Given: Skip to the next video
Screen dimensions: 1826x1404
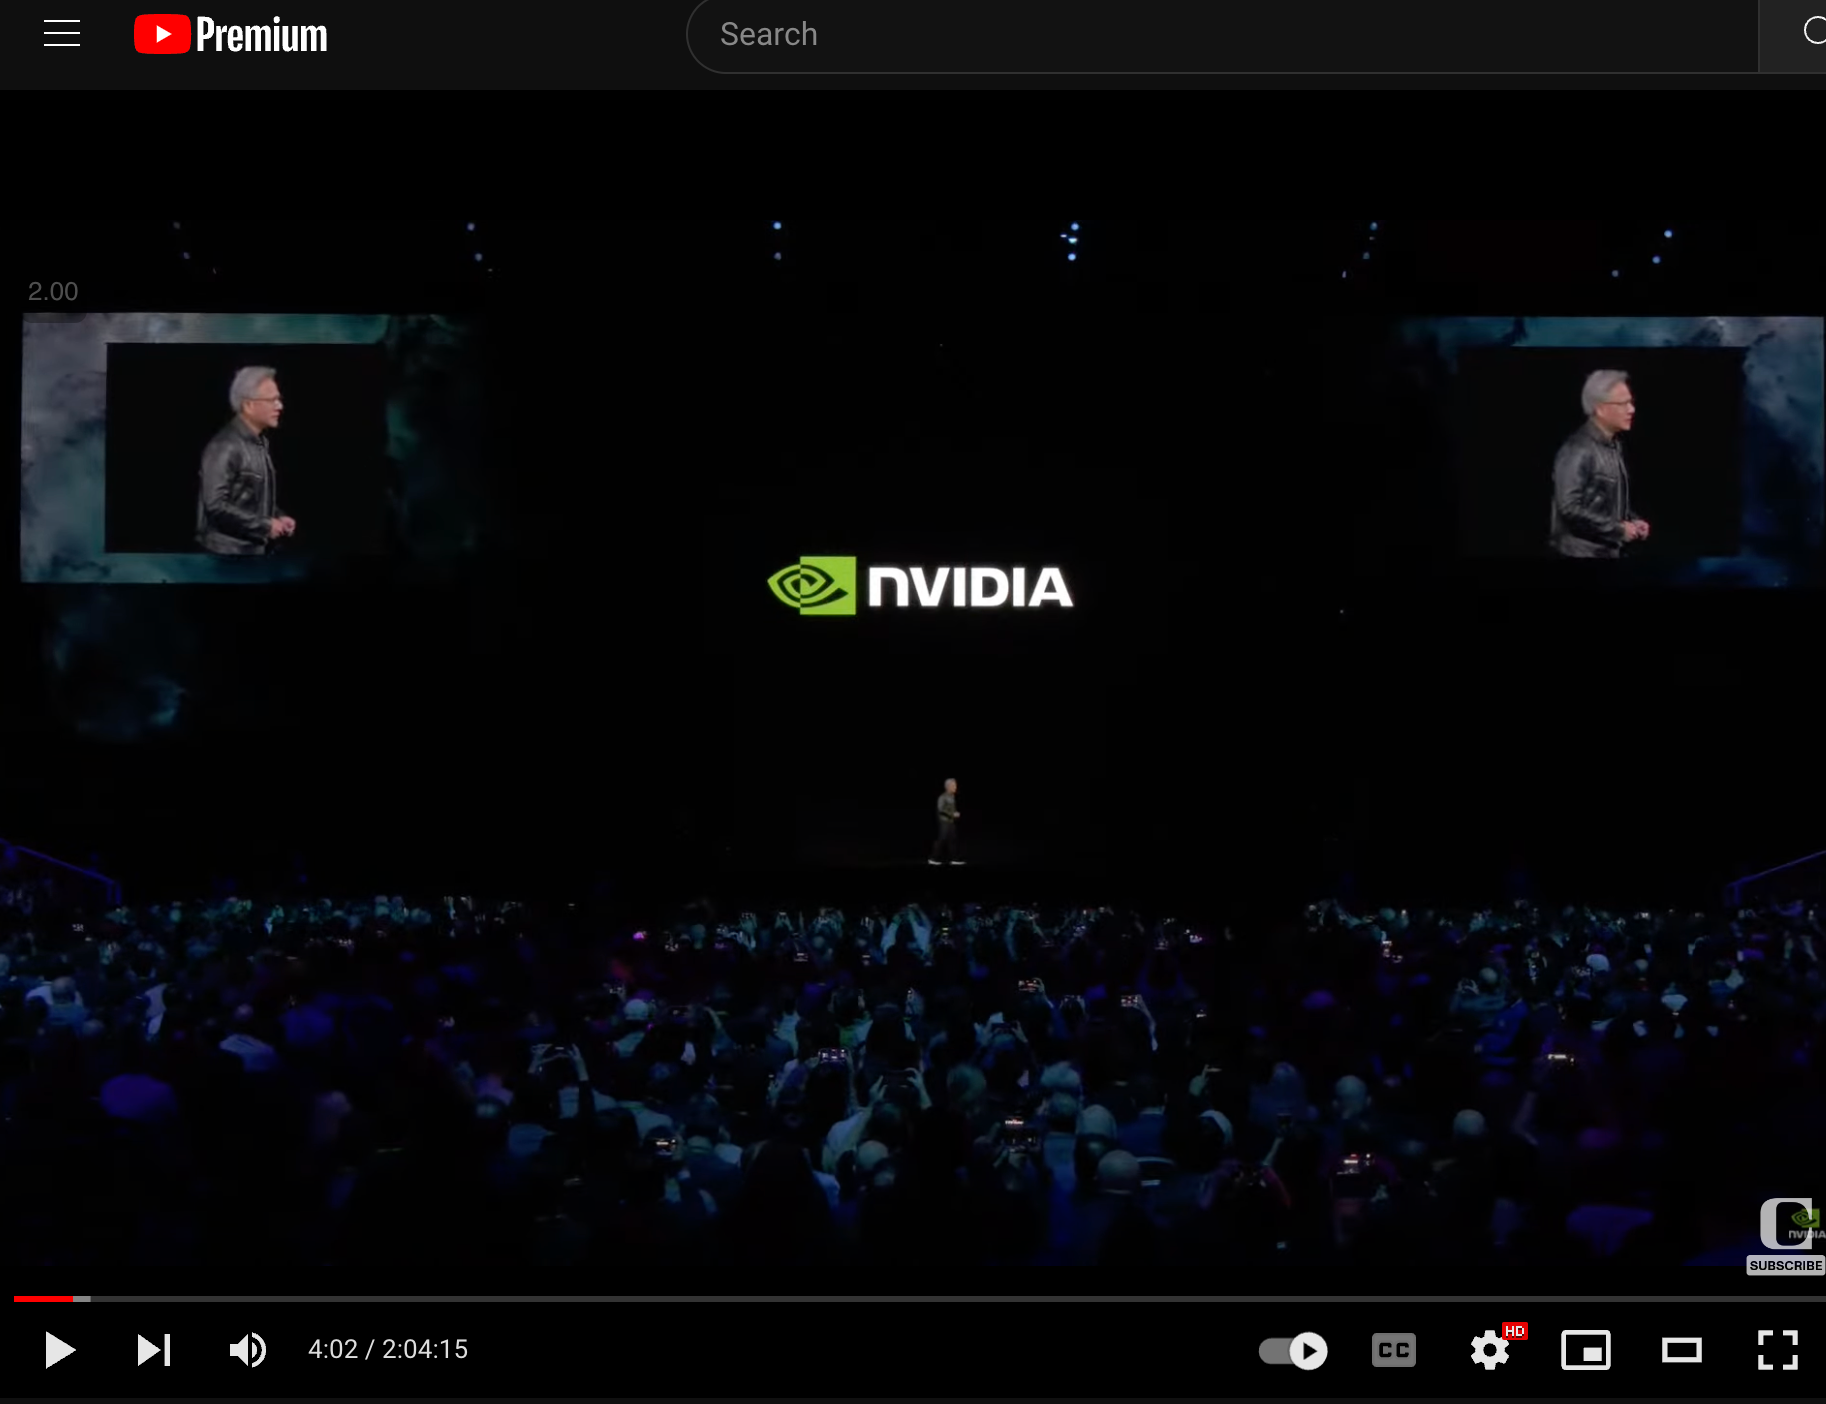Looking at the screenshot, I should pos(154,1350).
